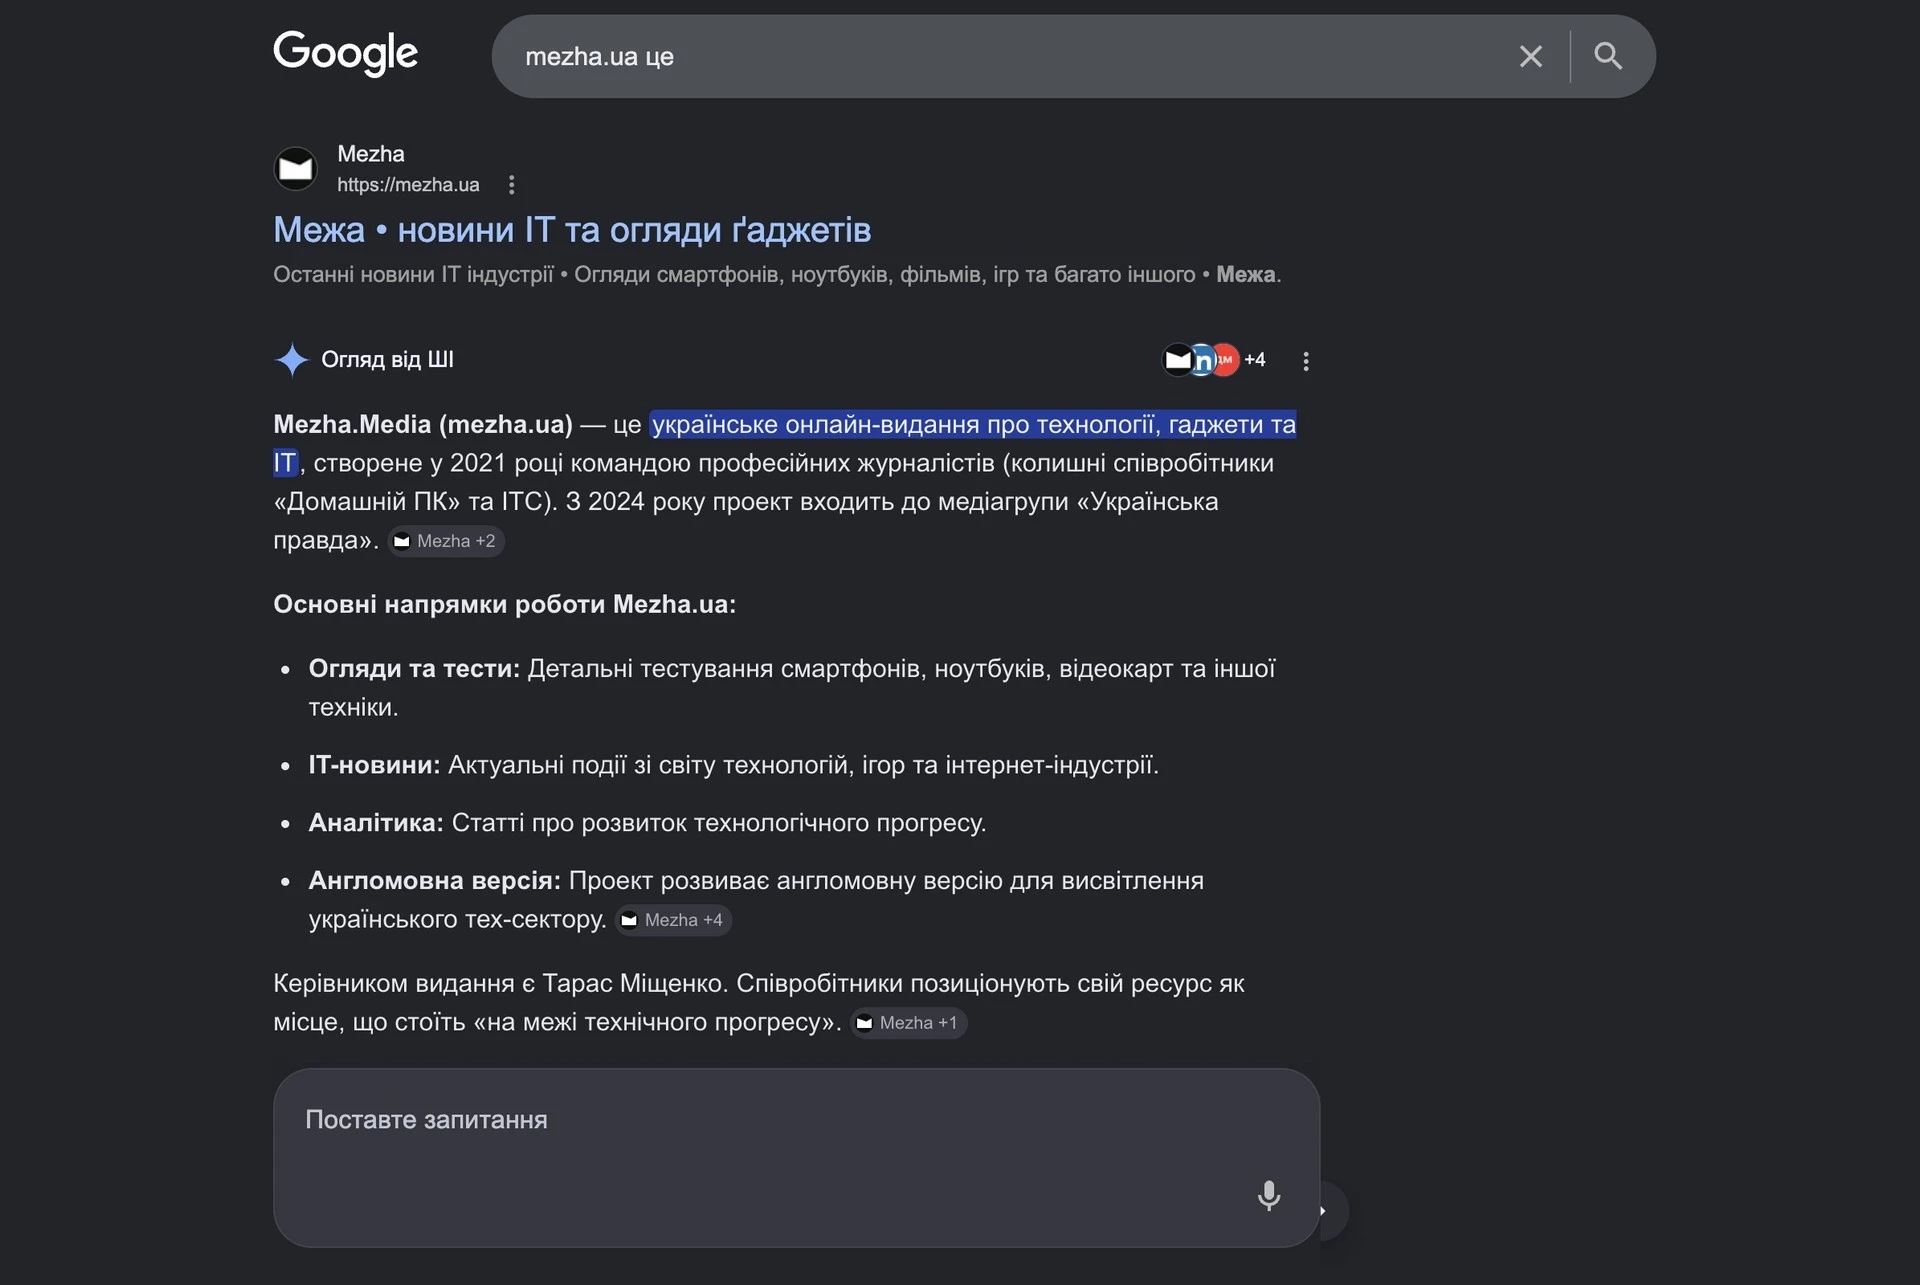The height and width of the screenshot is (1285, 1920).
Task: Click the https://mezha.ua URL text
Action: pos(408,185)
